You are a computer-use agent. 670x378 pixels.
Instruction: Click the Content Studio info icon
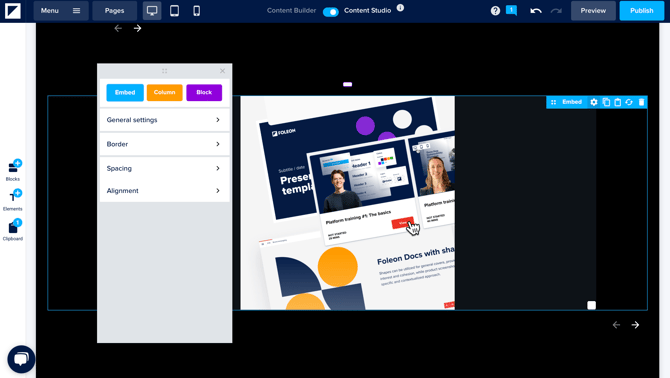(400, 8)
